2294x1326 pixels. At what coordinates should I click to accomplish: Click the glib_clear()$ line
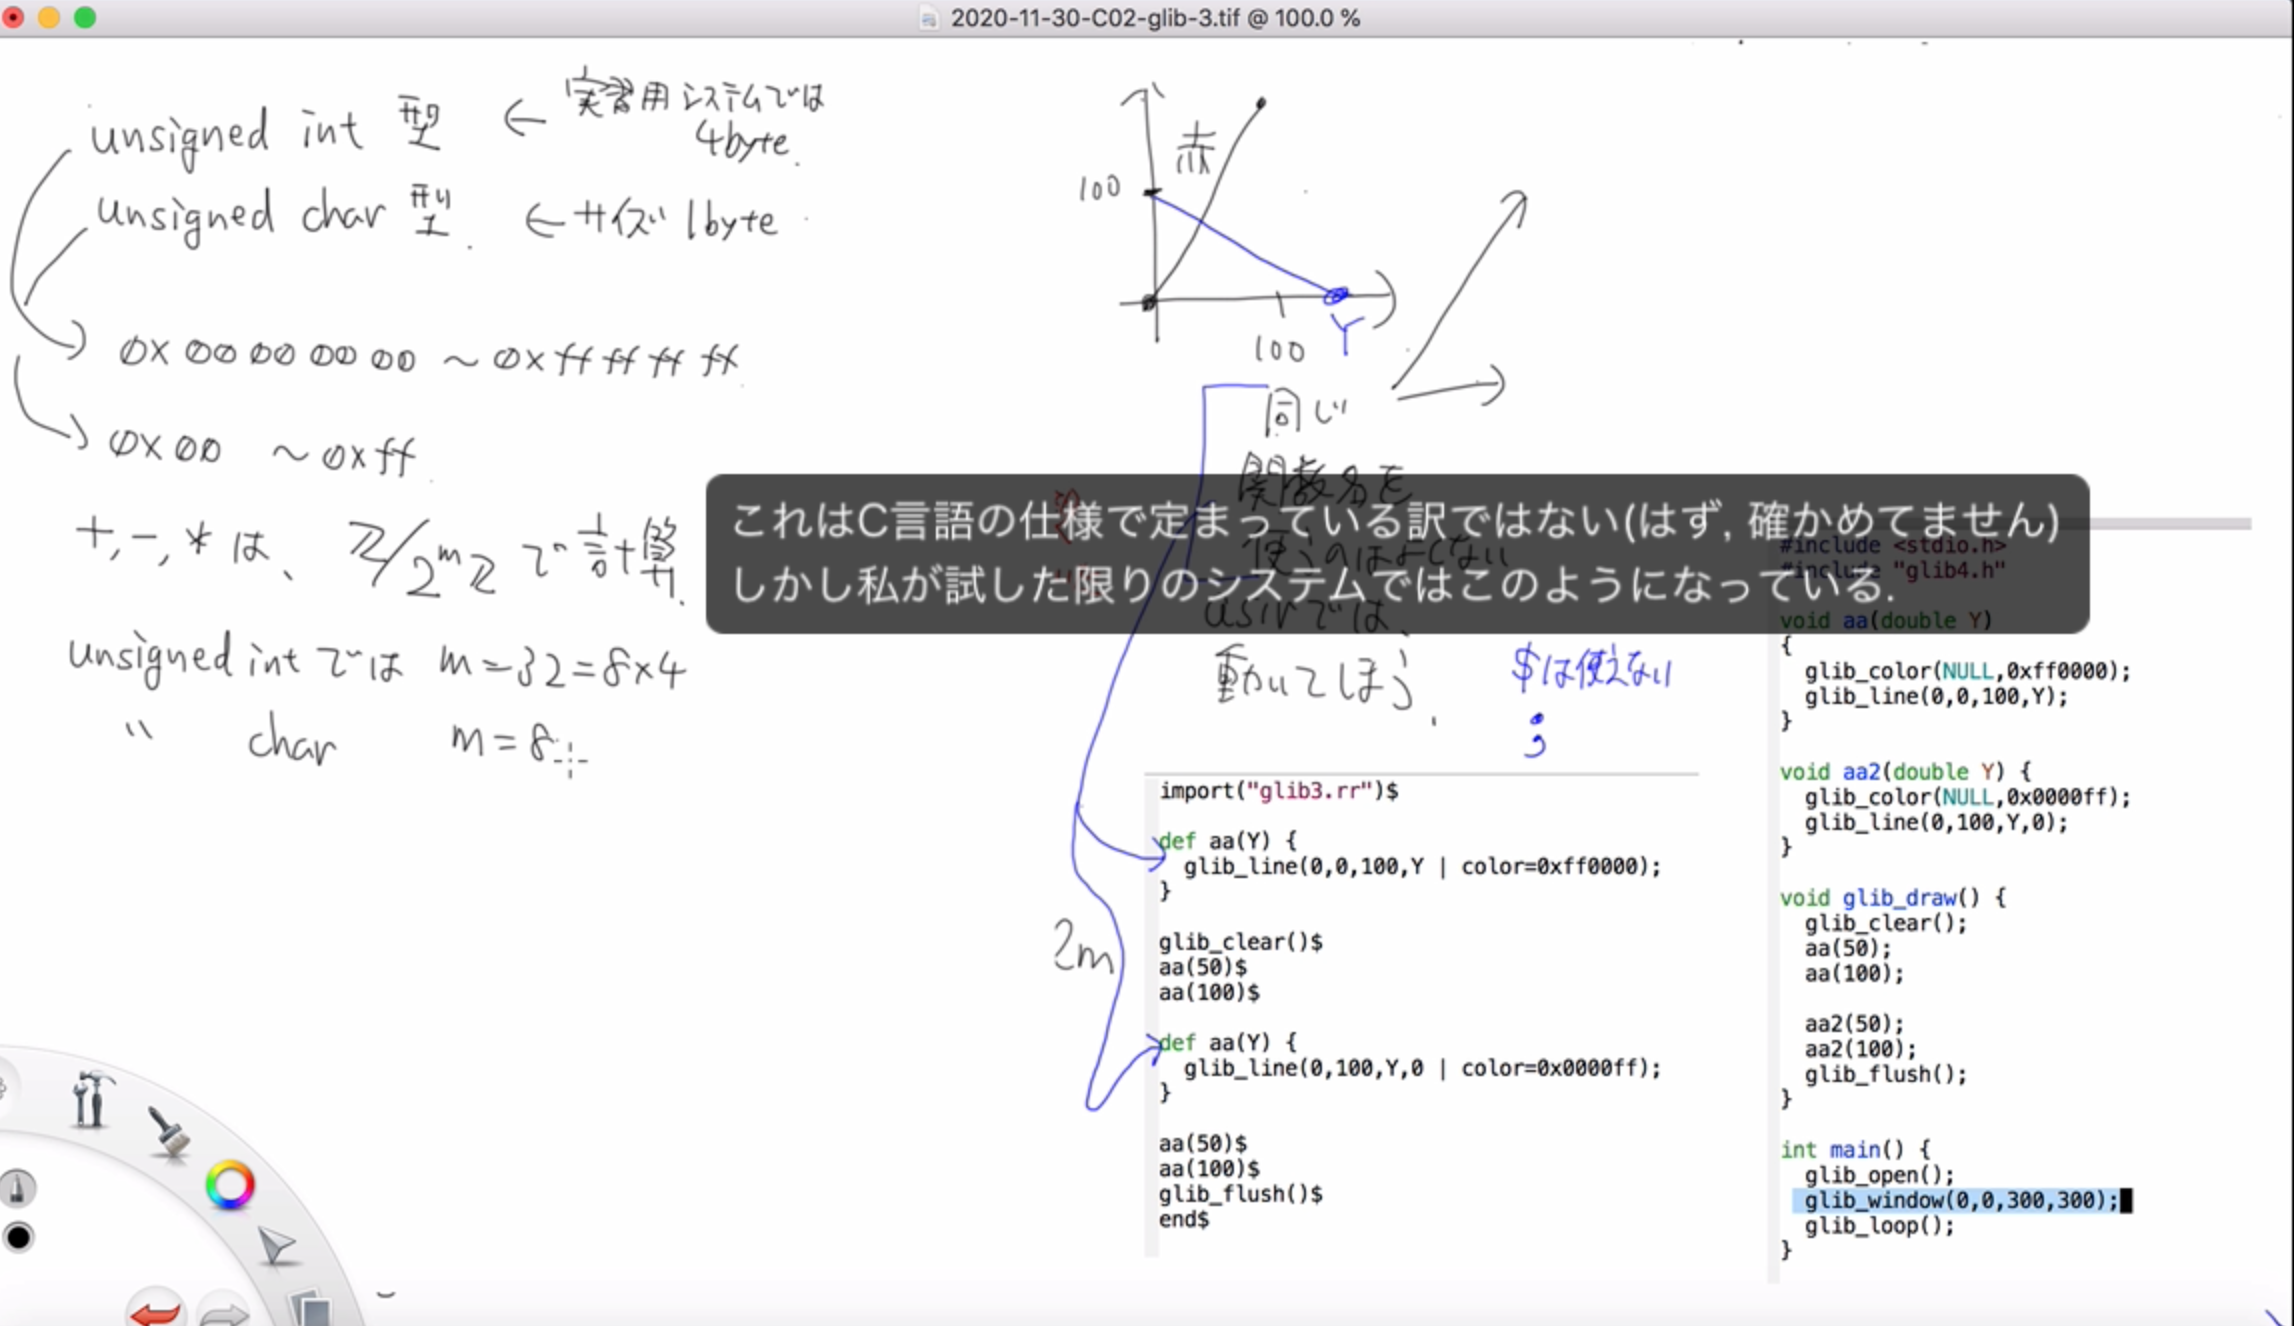1240,942
